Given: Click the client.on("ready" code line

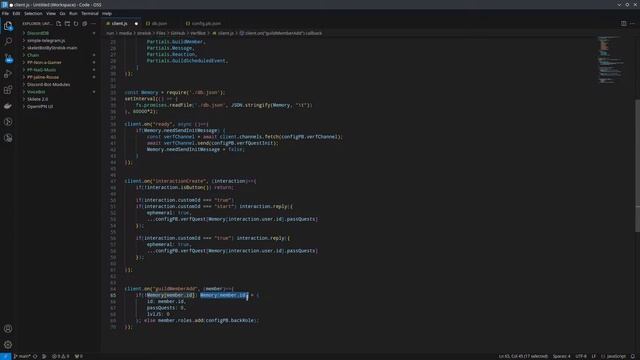Looking at the screenshot, I should click(167, 124).
